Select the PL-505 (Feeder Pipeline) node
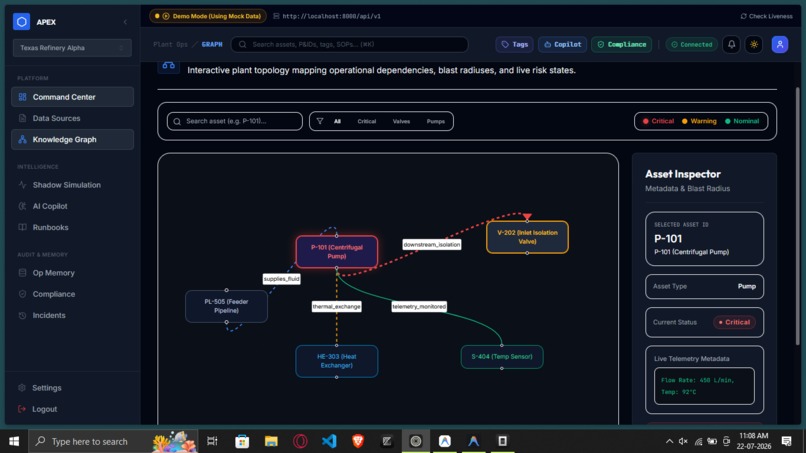806x453 pixels. click(x=226, y=306)
